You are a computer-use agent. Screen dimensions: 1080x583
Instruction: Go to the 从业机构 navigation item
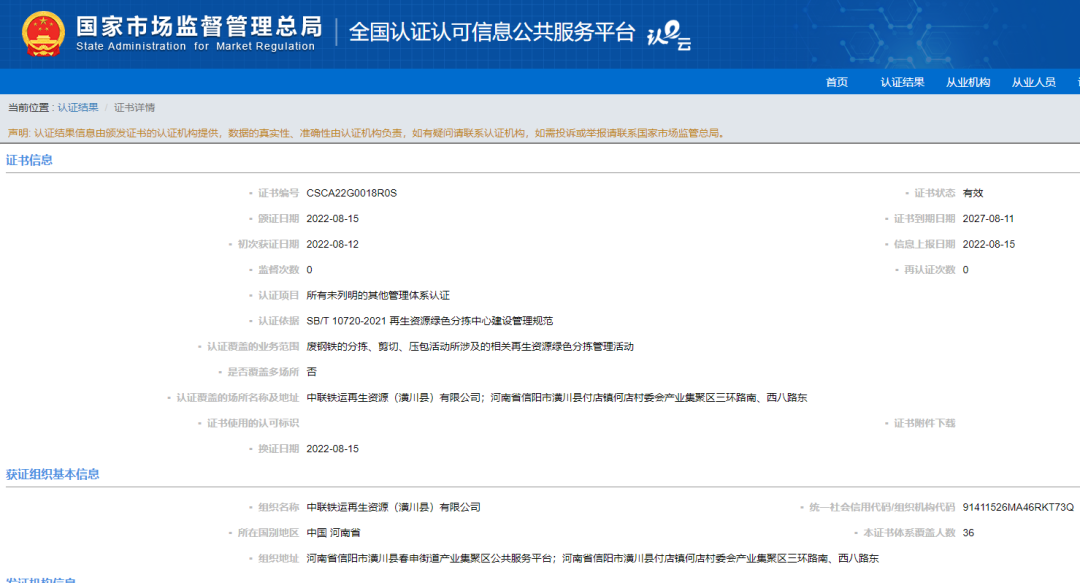968,82
